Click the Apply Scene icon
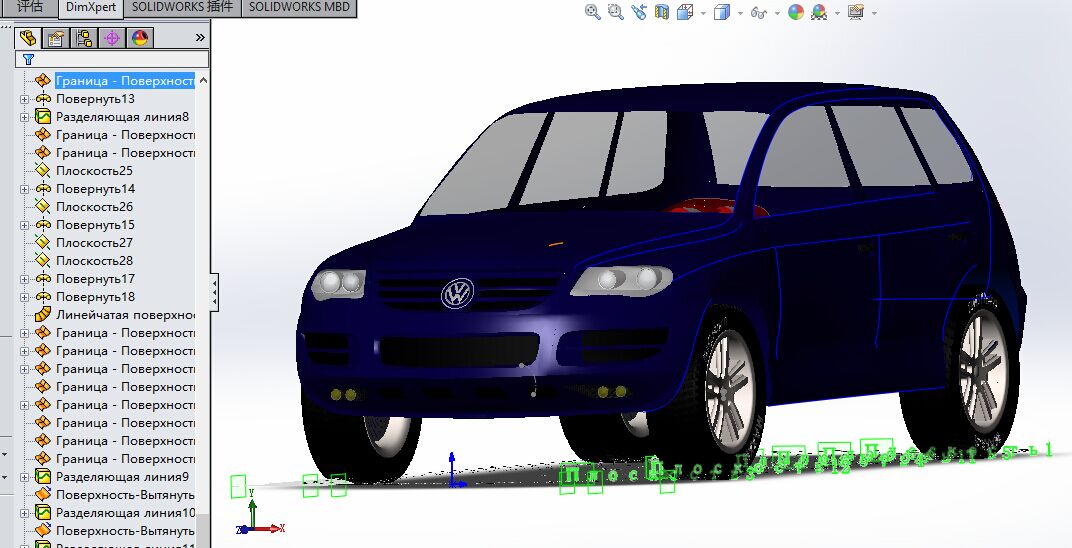The width and height of the screenshot is (1072, 548). pyautogui.click(x=819, y=12)
